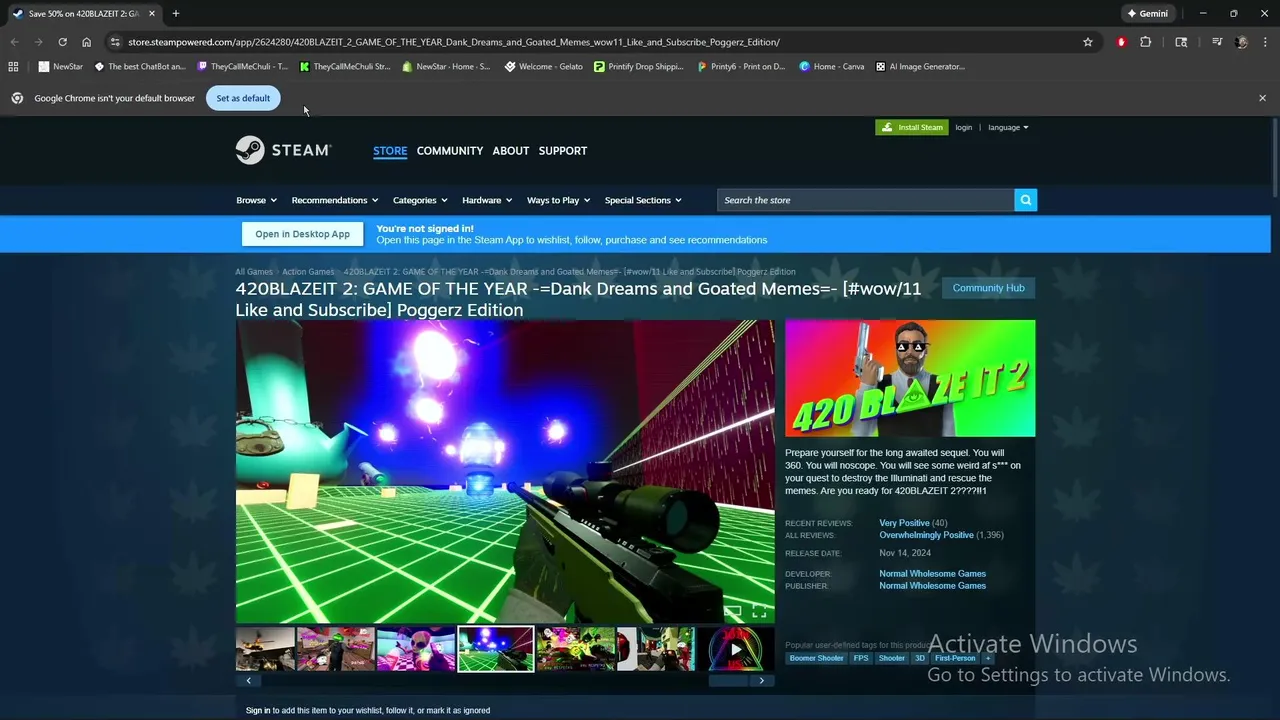Screen dimensions: 1280x720
Task: Reload the page with the browser refresh icon
Action: click(62, 42)
